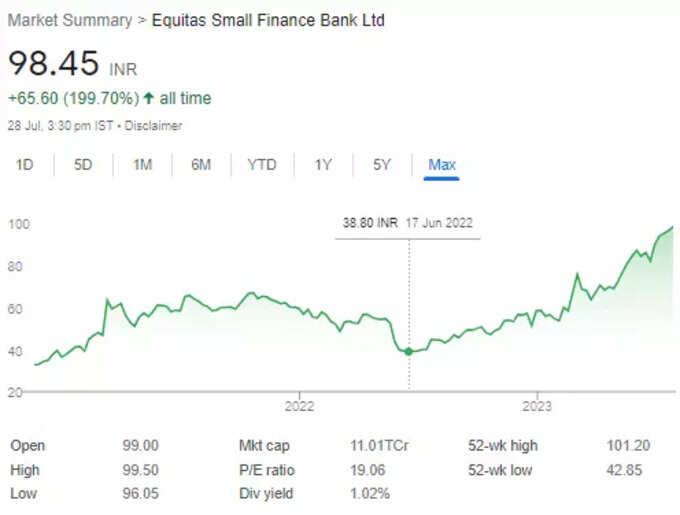The width and height of the screenshot is (680, 515).
Task: Open the 6M chart view
Action: coord(201,165)
